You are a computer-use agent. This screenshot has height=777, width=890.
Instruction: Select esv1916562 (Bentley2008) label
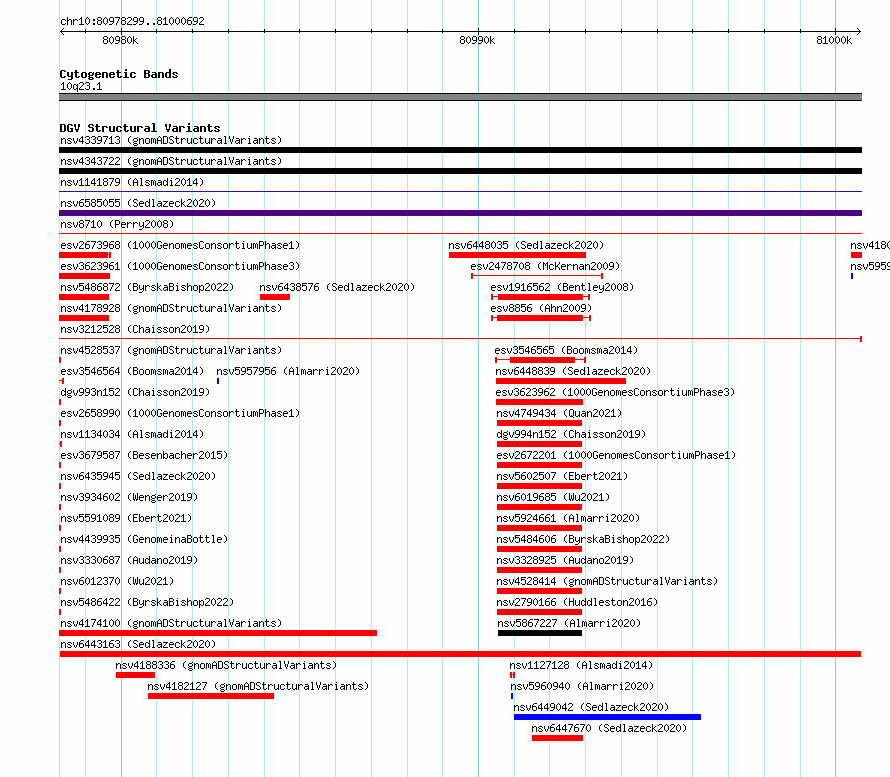[562, 287]
